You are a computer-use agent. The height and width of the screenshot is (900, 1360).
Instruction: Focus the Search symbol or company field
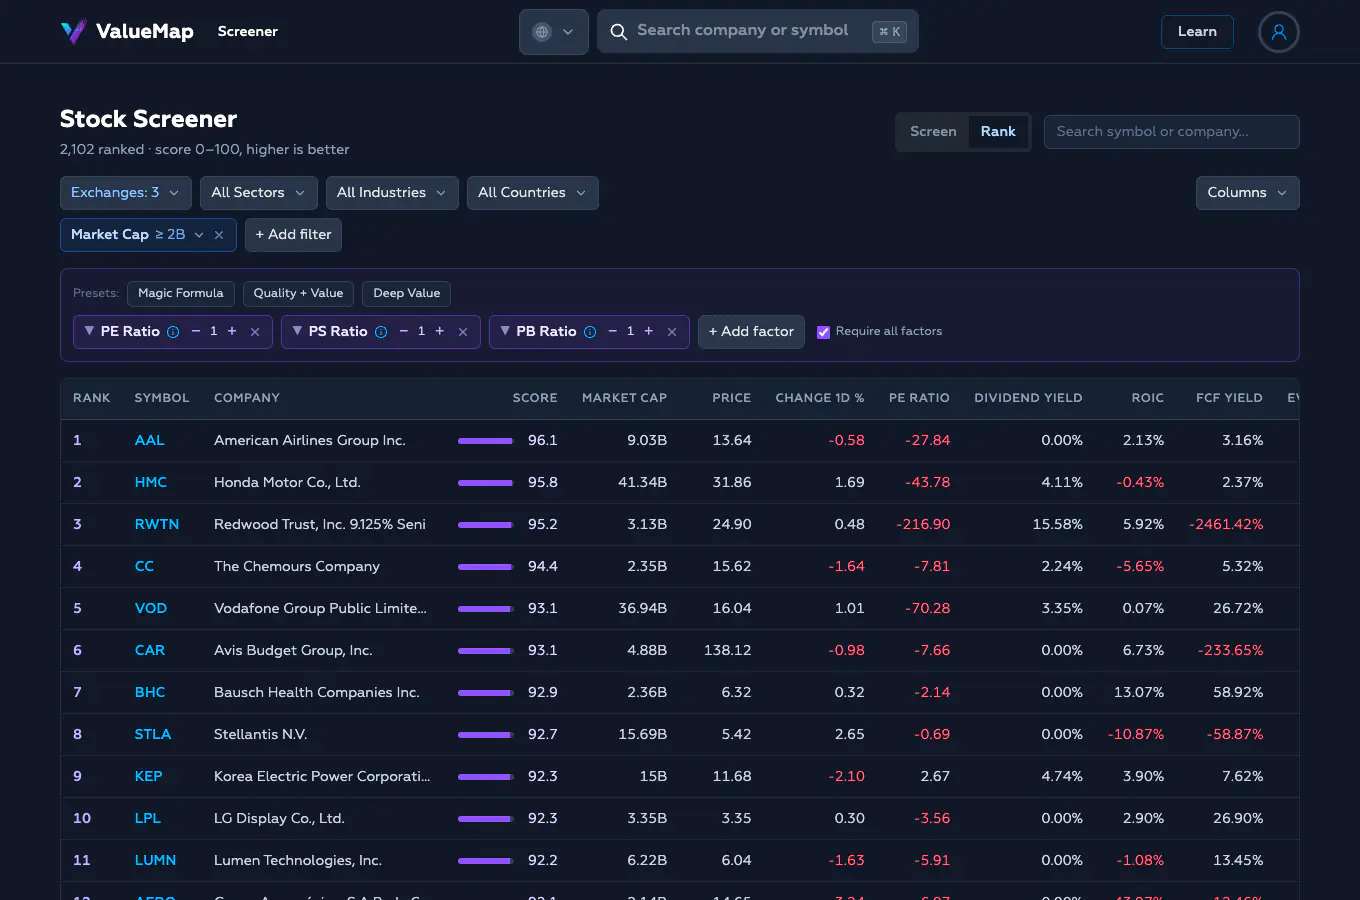coord(1171,132)
